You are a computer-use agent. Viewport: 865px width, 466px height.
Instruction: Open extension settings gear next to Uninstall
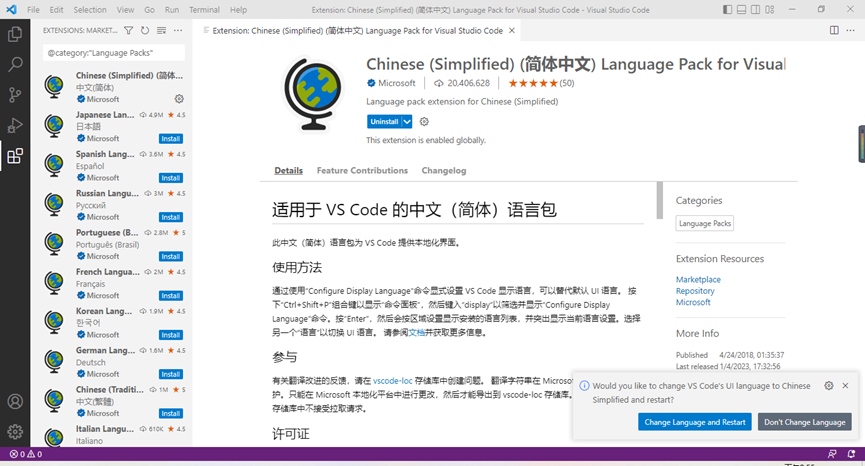coord(424,121)
